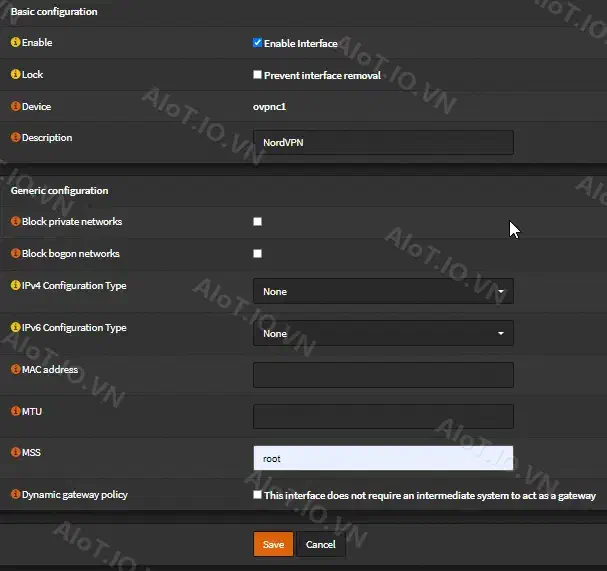Click the MSS field containing root

pyautogui.click(x=383, y=458)
